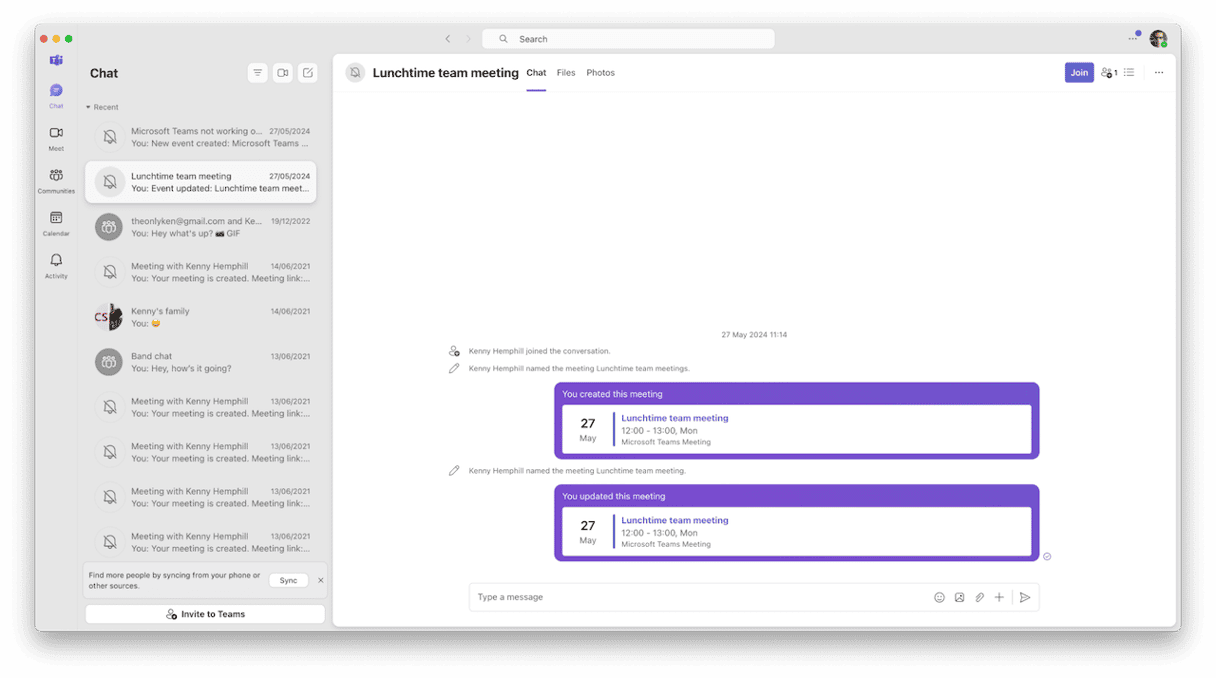
Task: Insert an image into message
Action: [959, 597]
